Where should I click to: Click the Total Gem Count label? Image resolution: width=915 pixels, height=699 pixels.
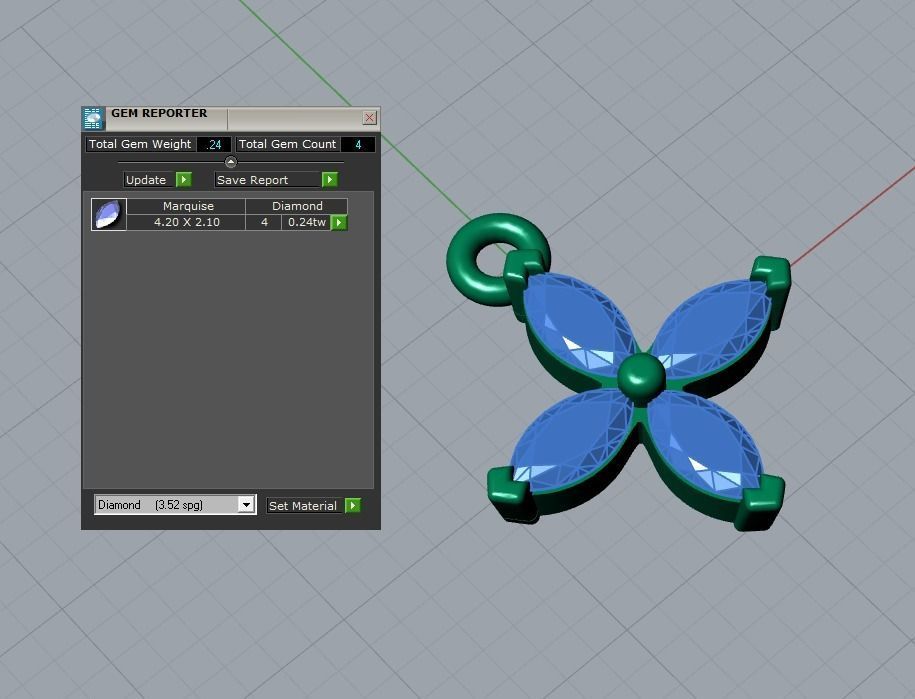click(x=287, y=144)
